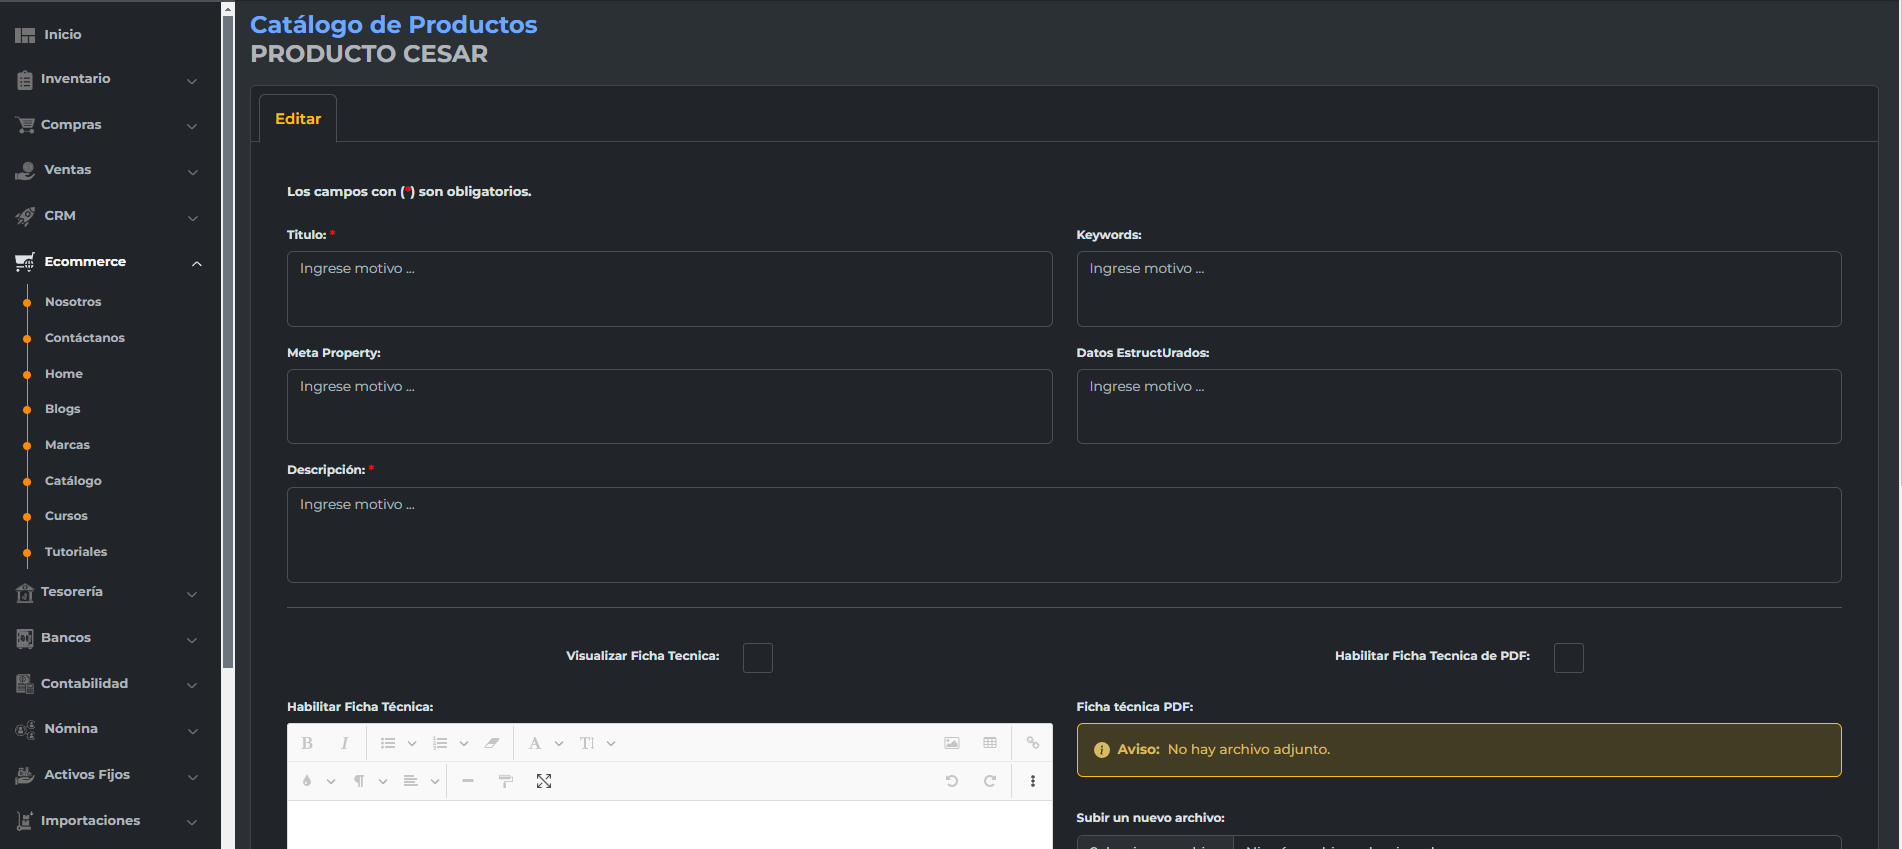Collapse the Ecommerce menu chevron
Viewport: 1902px width, 849px height.
click(x=197, y=264)
